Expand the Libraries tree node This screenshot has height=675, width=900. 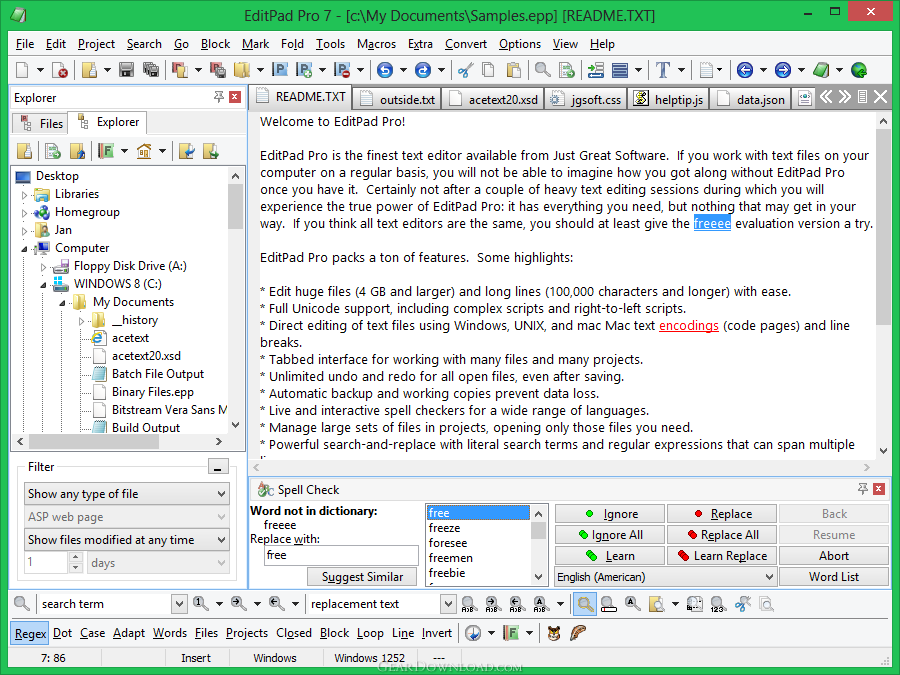click(x=24, y=195)
